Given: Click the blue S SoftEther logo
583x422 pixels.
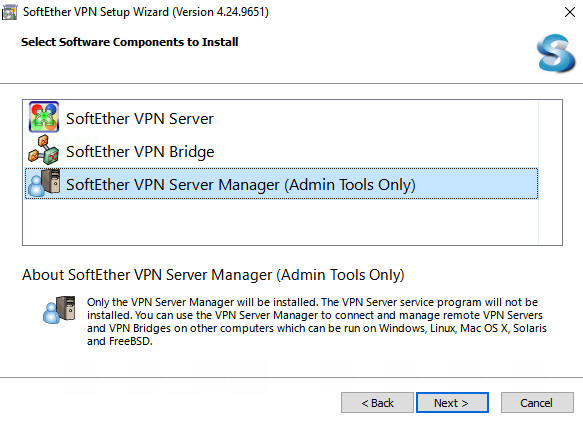Looking at the screenshot, I should (555, 53).
